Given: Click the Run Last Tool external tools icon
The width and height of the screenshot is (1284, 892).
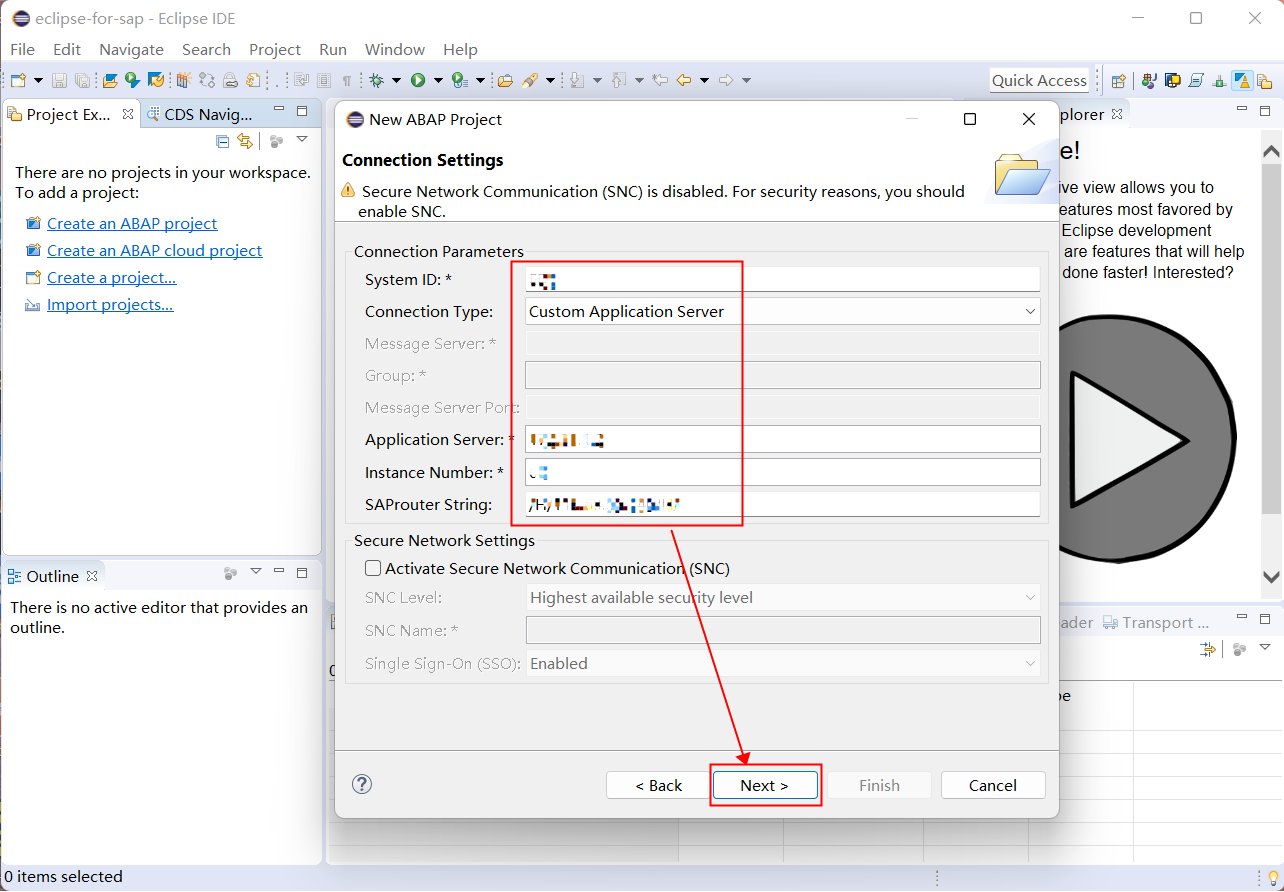Looking at the screenshot, I should (460, 80).
